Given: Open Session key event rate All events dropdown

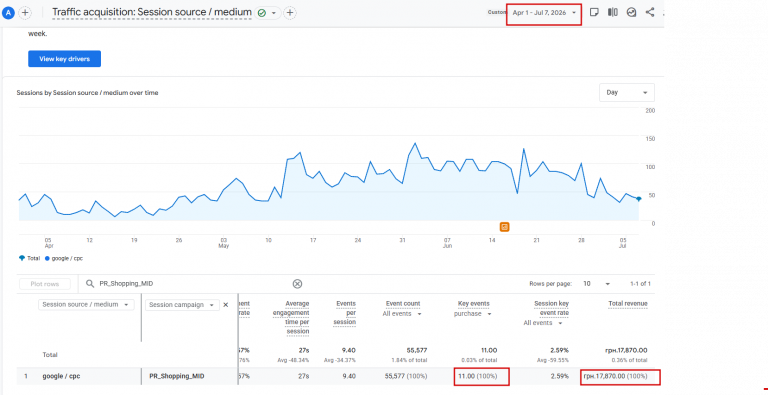Looking at the screenshot, I should point(544,323).
